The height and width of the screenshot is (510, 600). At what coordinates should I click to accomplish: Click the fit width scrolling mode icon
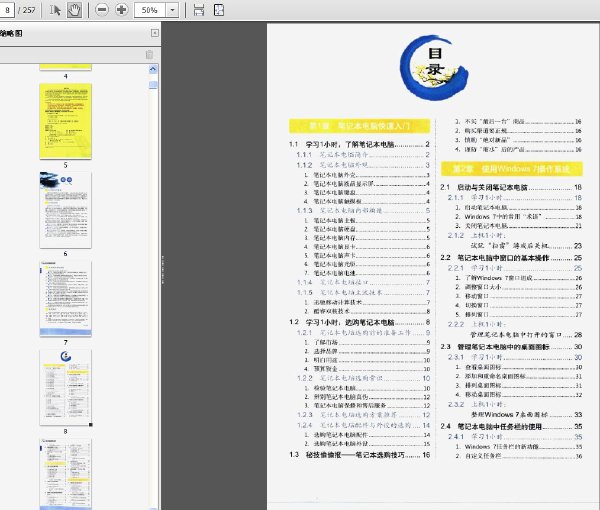pyautogui.click(x=199, y=10)
